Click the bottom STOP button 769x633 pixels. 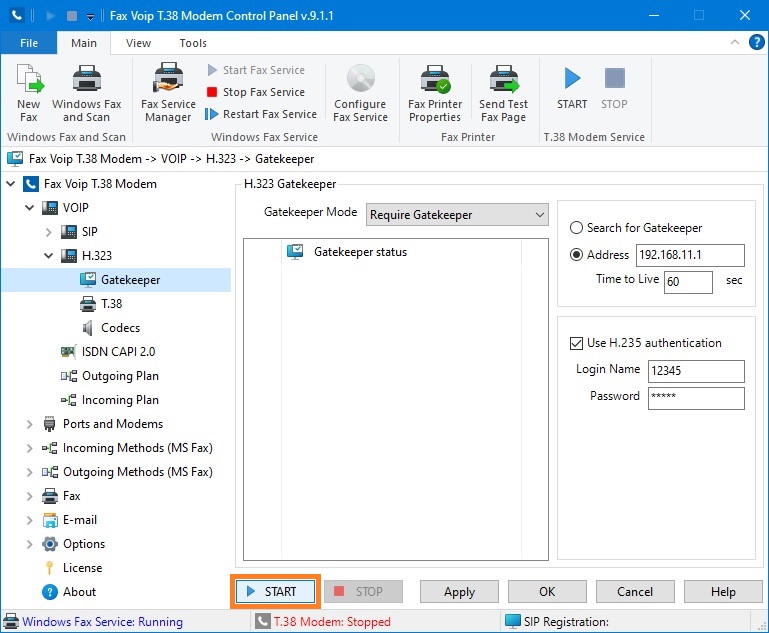(363, 592)
